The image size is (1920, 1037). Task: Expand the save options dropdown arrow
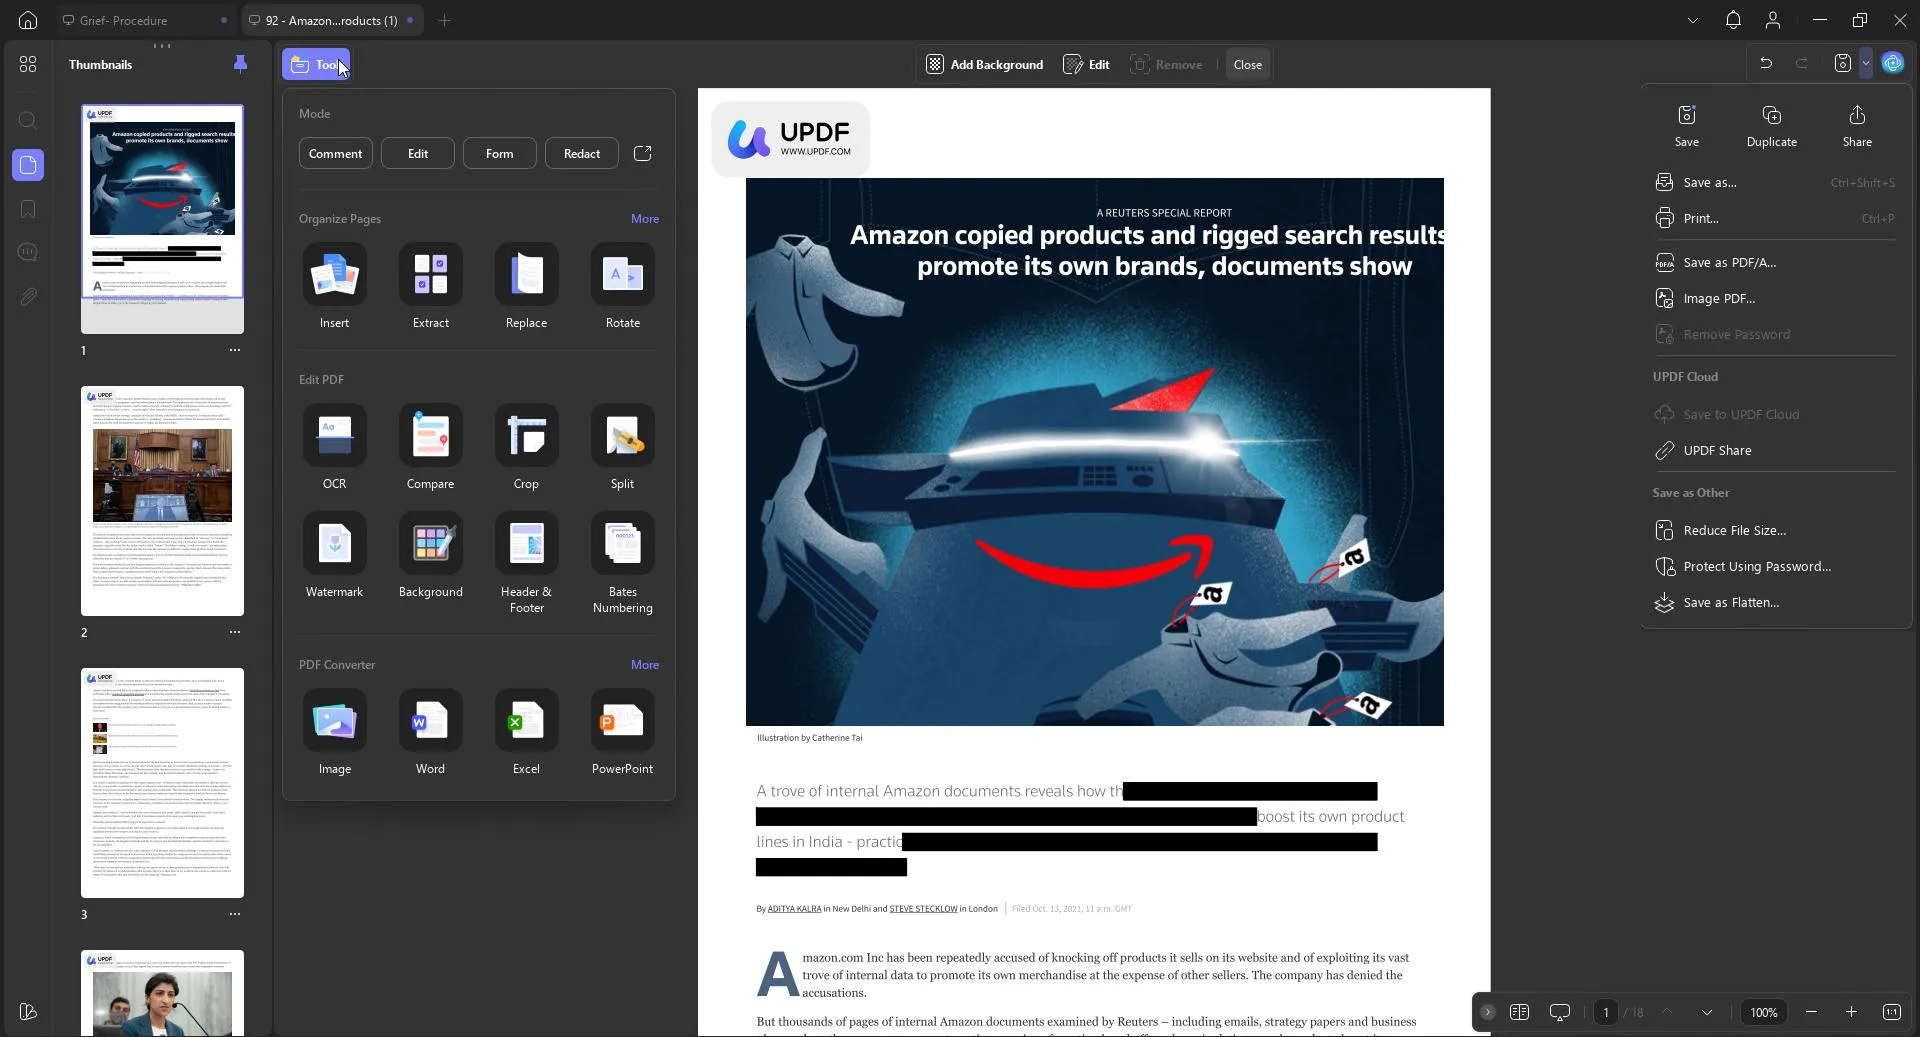(1866, 63)
